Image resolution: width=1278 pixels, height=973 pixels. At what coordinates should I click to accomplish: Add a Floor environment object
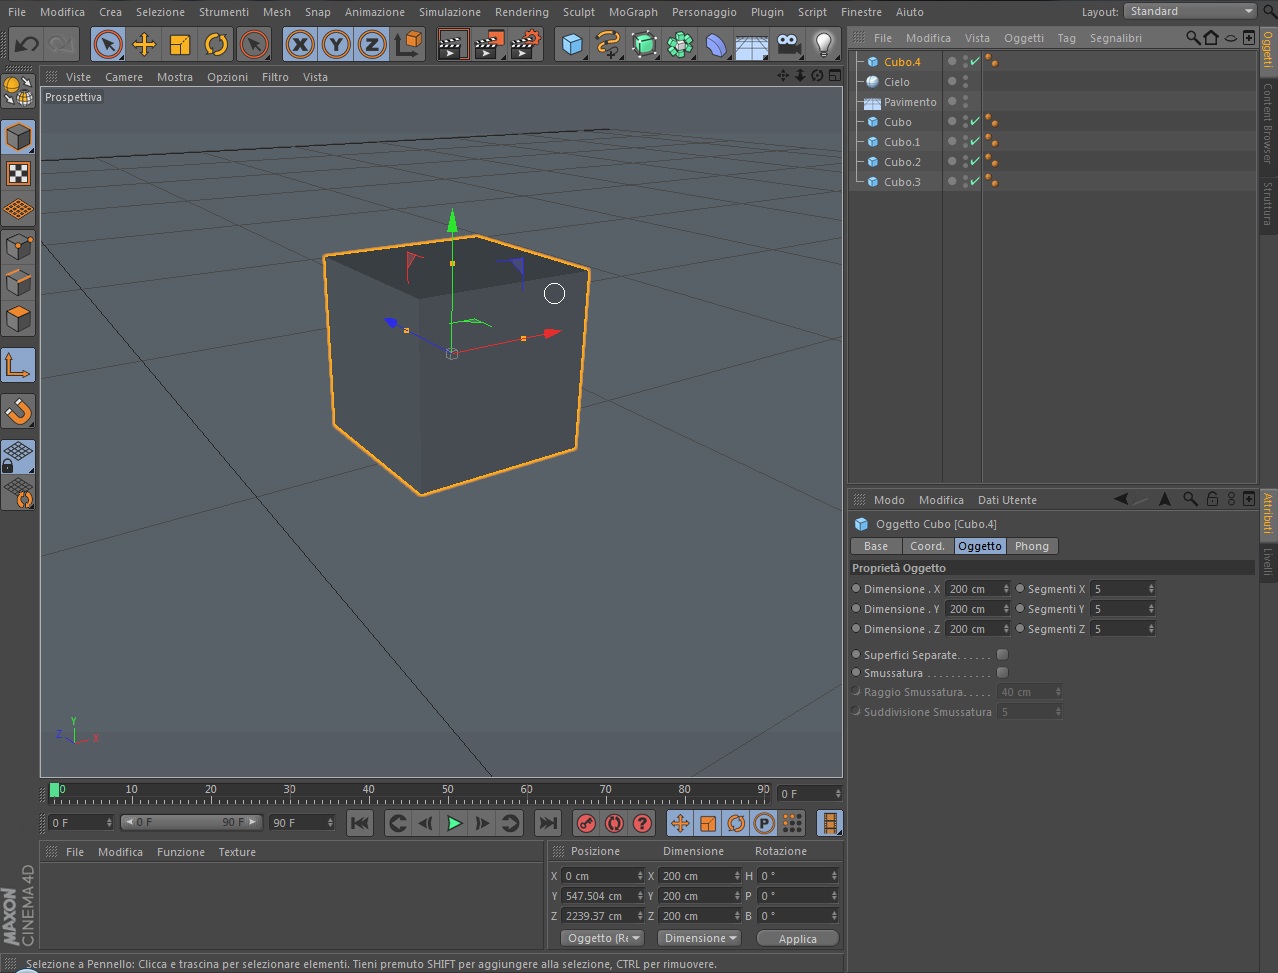click(x=752, y=44)
